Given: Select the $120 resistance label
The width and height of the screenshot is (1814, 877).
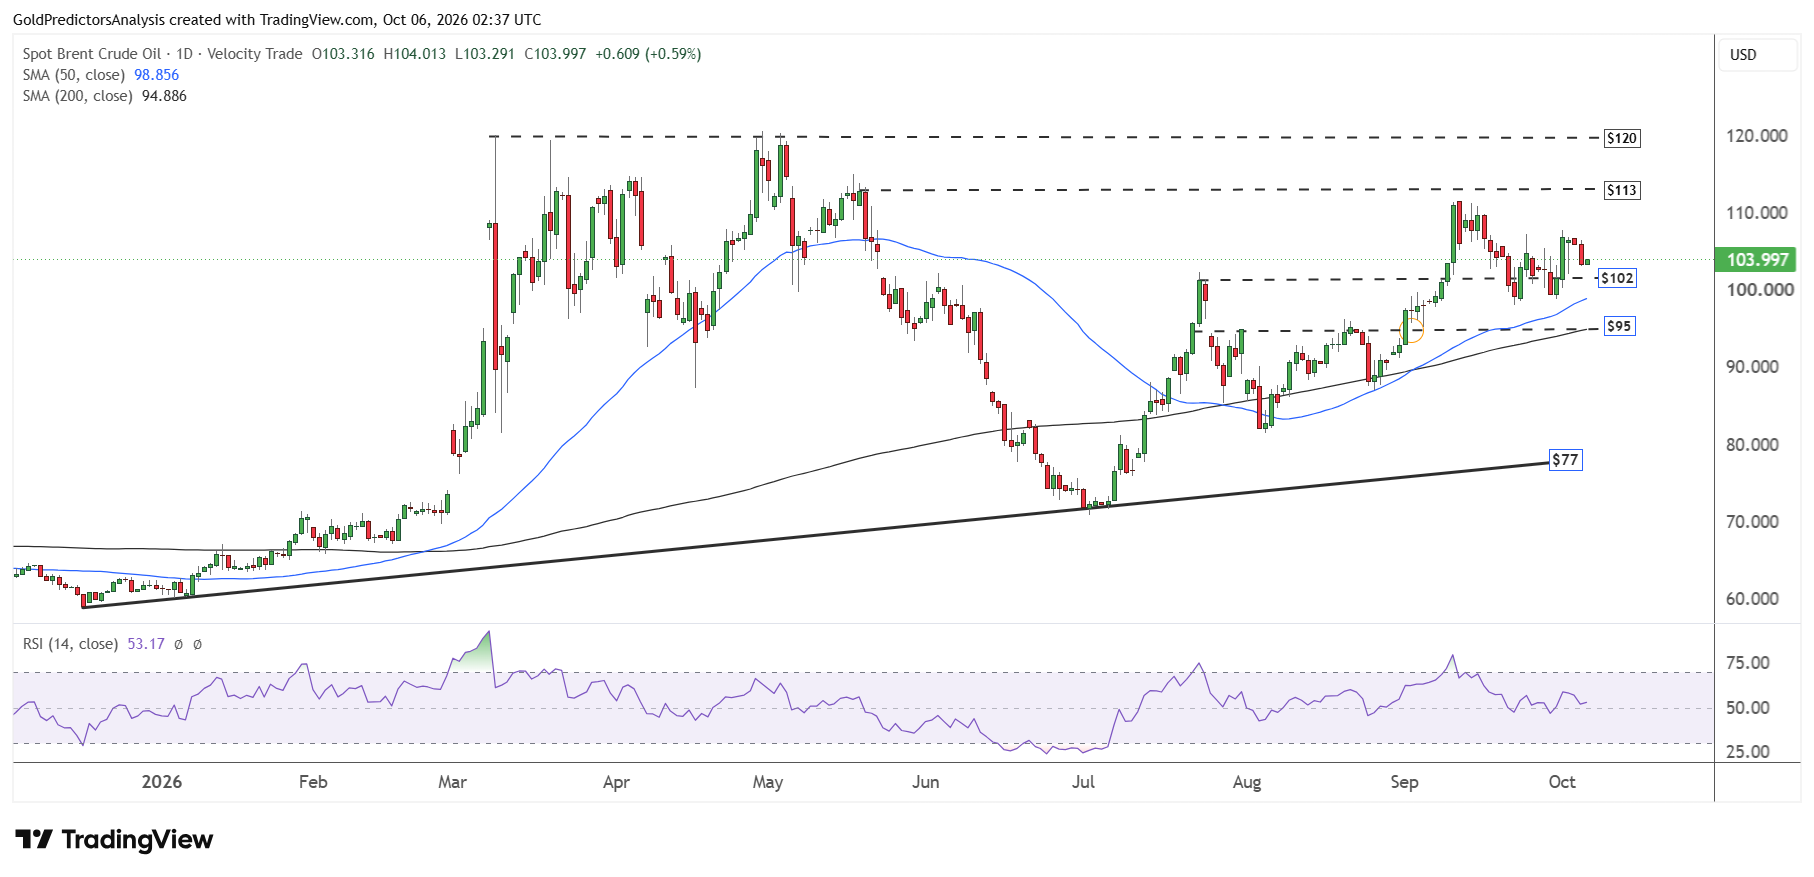Looking at the screenshot, I should (x=1621, y=138).
